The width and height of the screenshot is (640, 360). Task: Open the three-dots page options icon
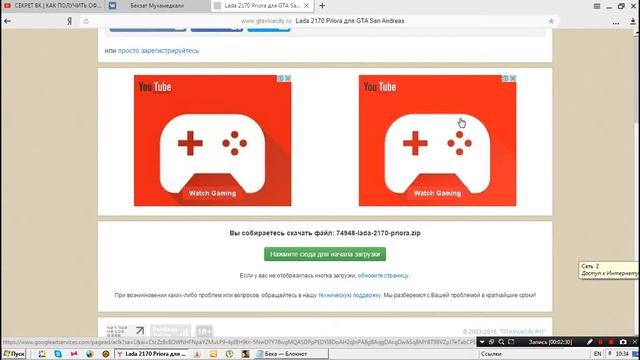616,23
